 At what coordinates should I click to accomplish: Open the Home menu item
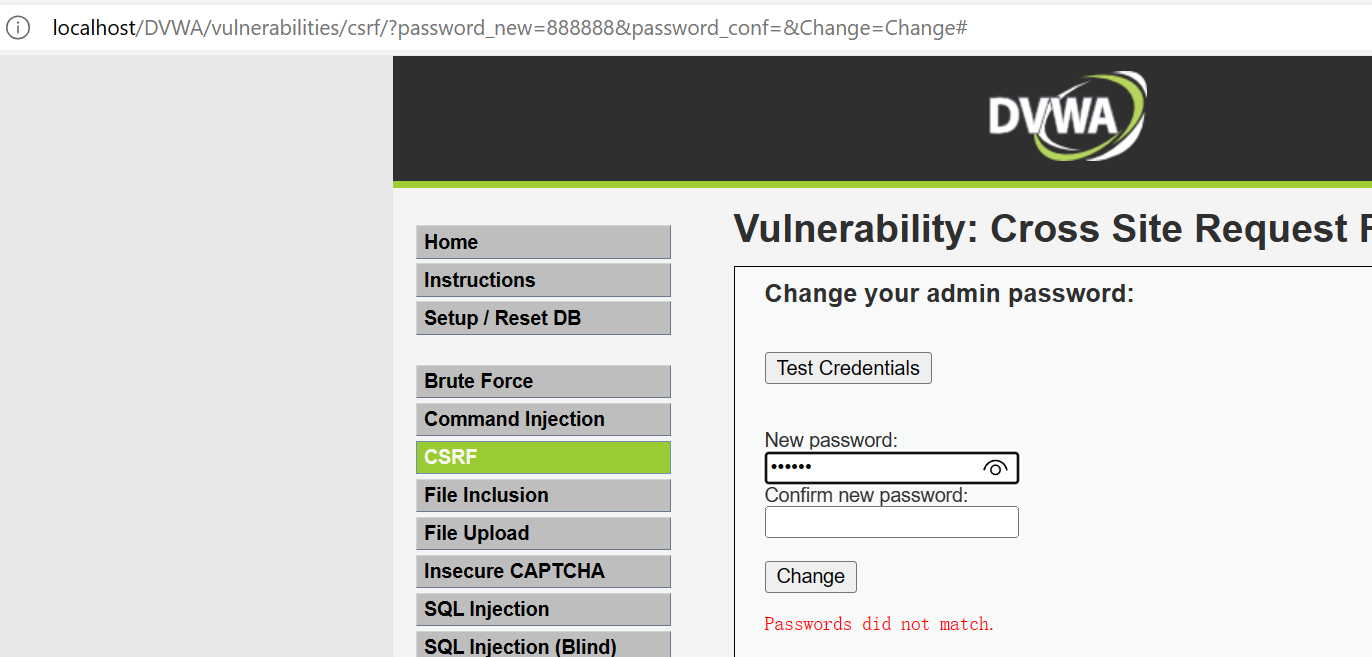pyautogui.click(x=543, y=242)
